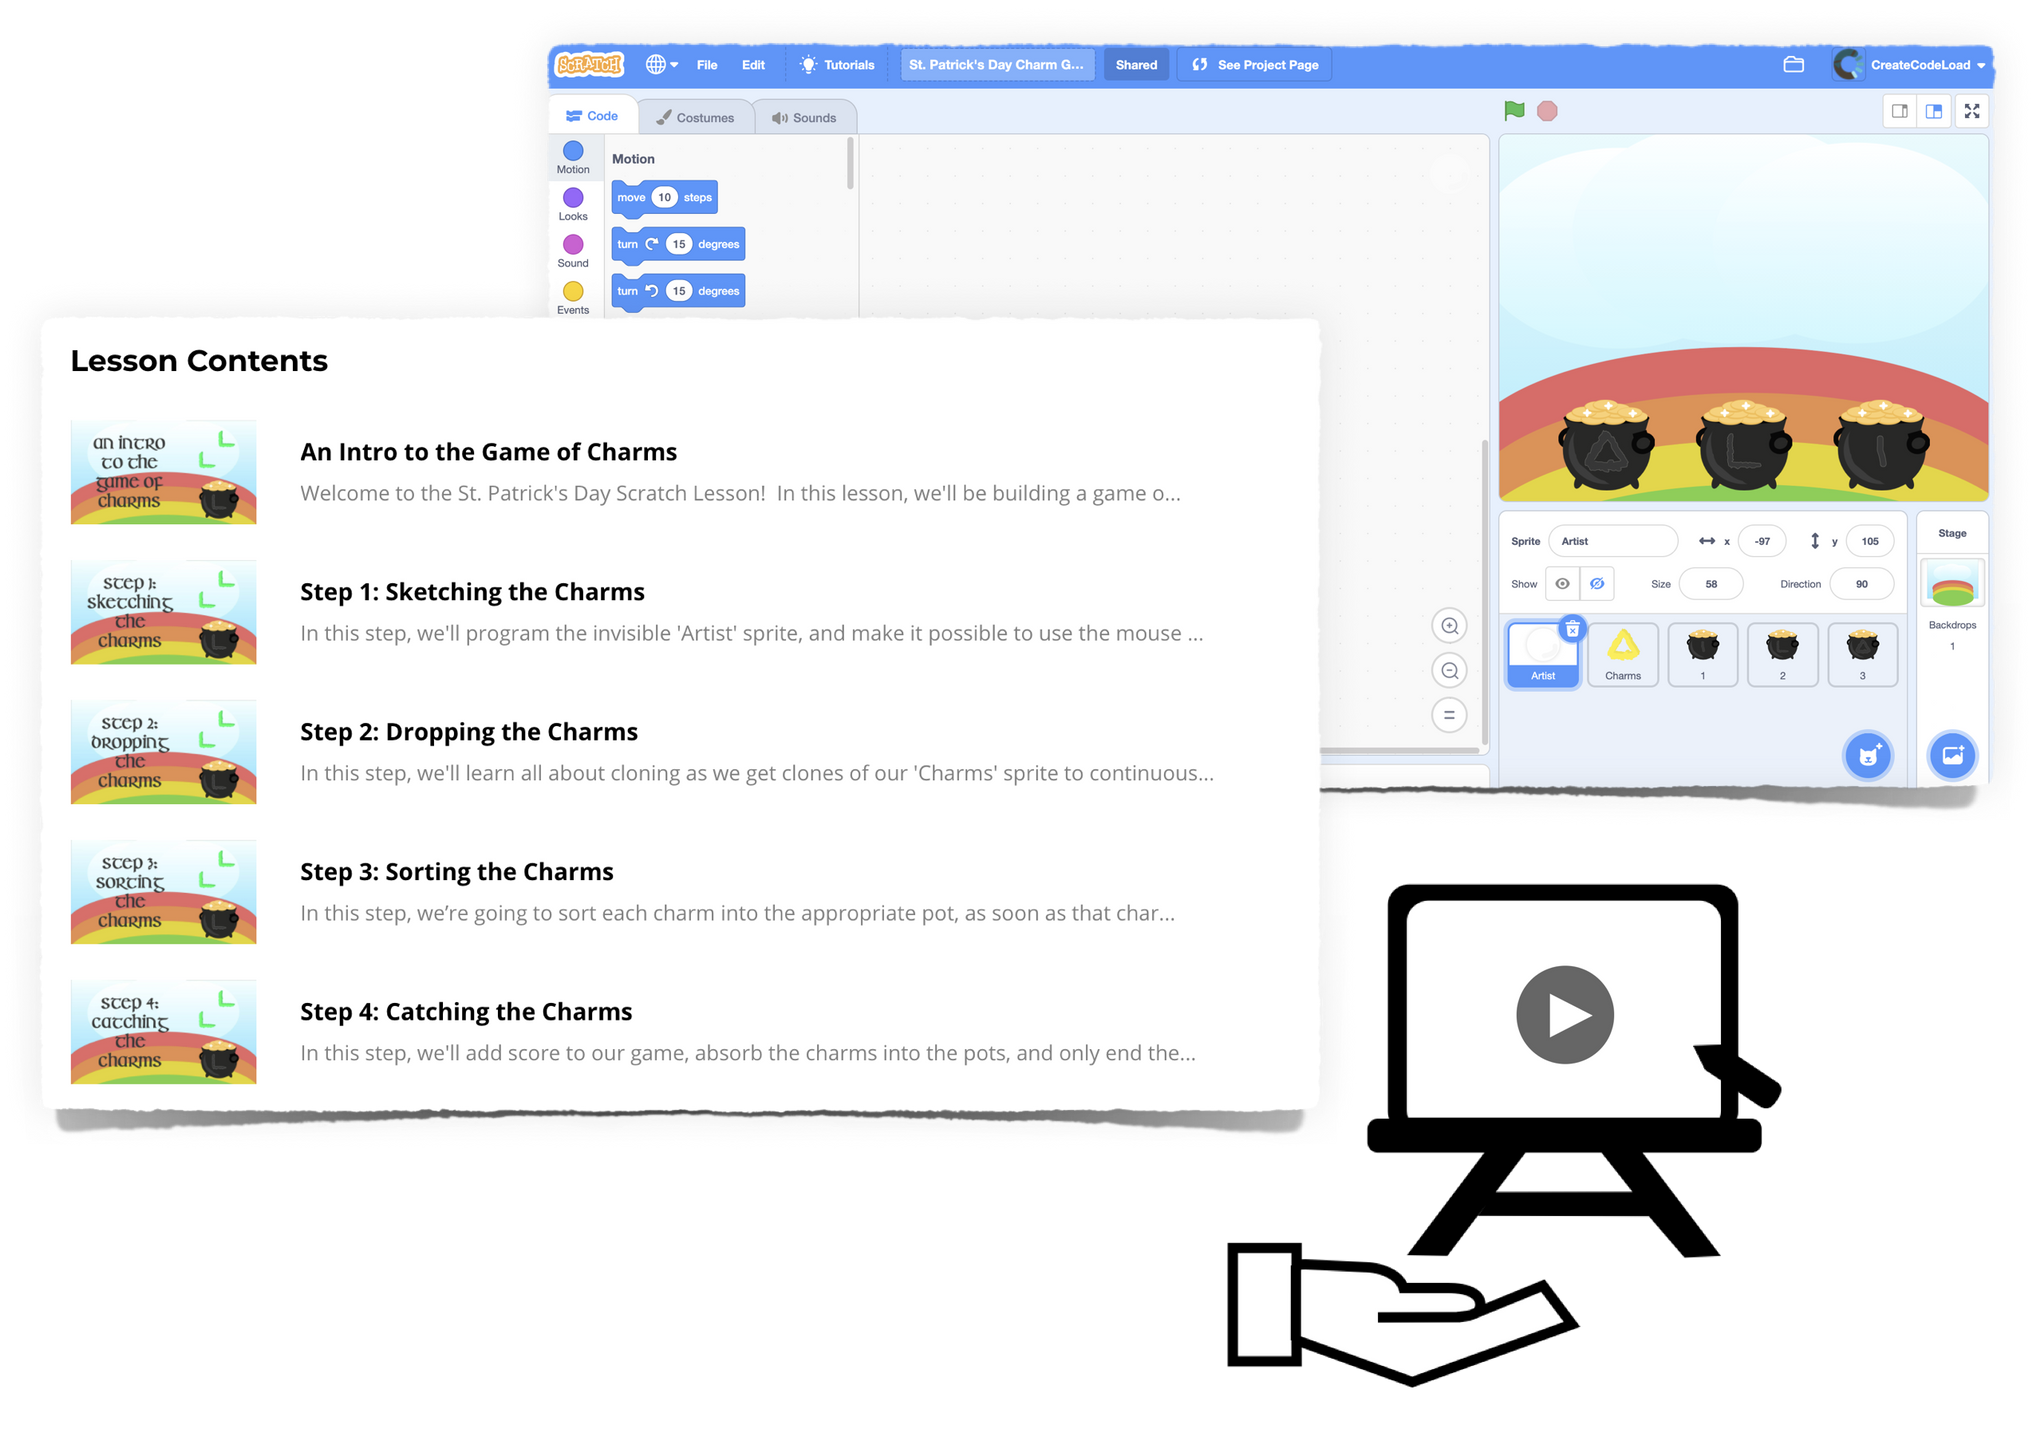Open the Choose a Sprite cat button
Viewport: 2033px width, 1440px height.
[x=1867, y=756]
